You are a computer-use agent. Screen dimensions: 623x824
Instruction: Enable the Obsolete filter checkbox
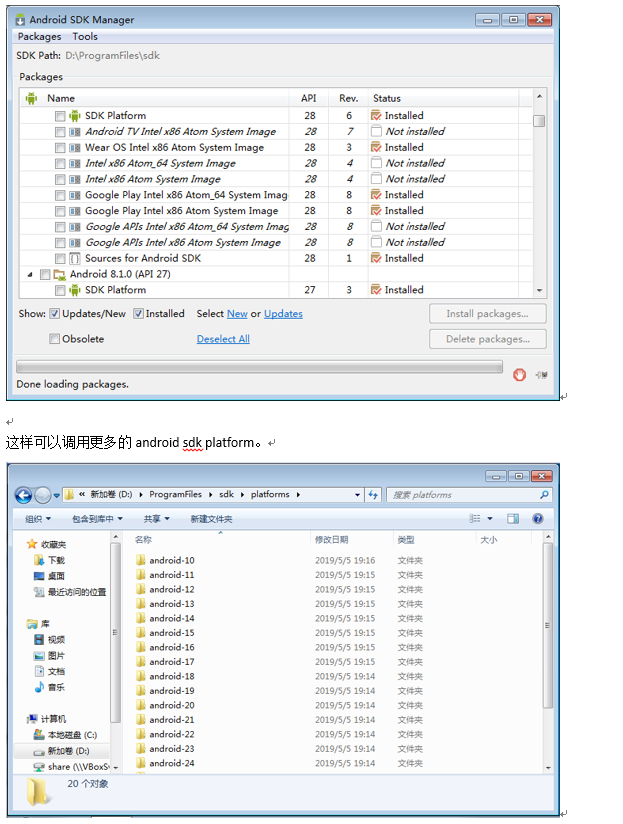[x=55, y=339]
